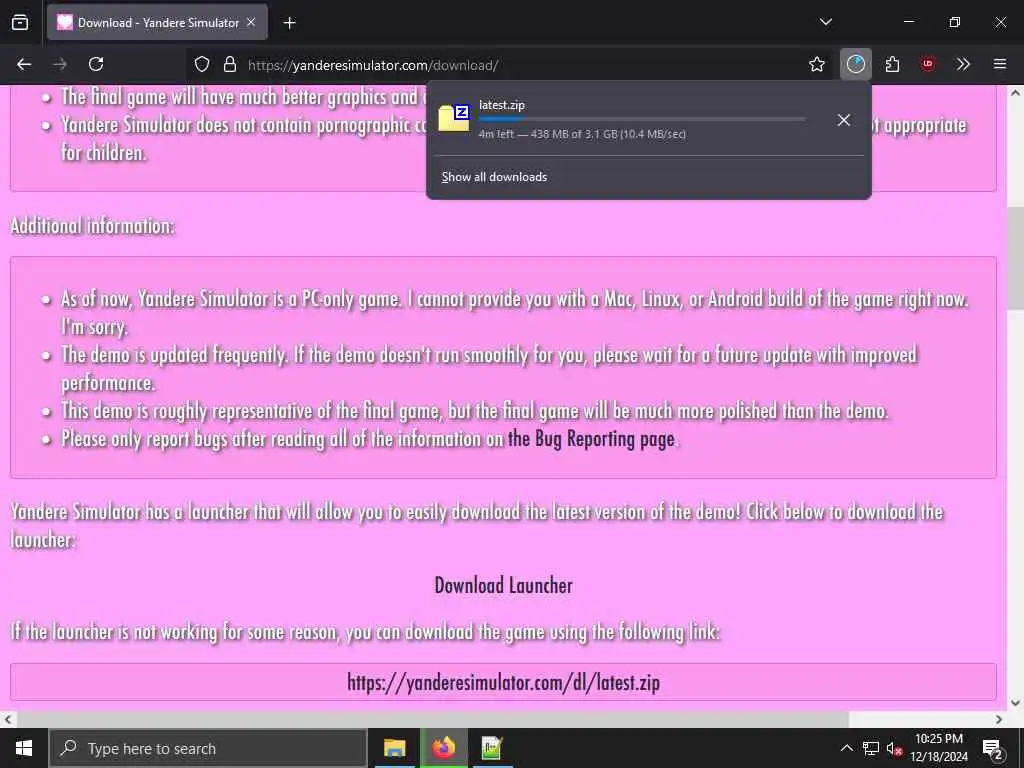Image resolution: width=1024 pixels, height=768 pixels.
Task: Click the latest.zip file icon in downloads
Action: pyautogui.click(x=454, y=118)
